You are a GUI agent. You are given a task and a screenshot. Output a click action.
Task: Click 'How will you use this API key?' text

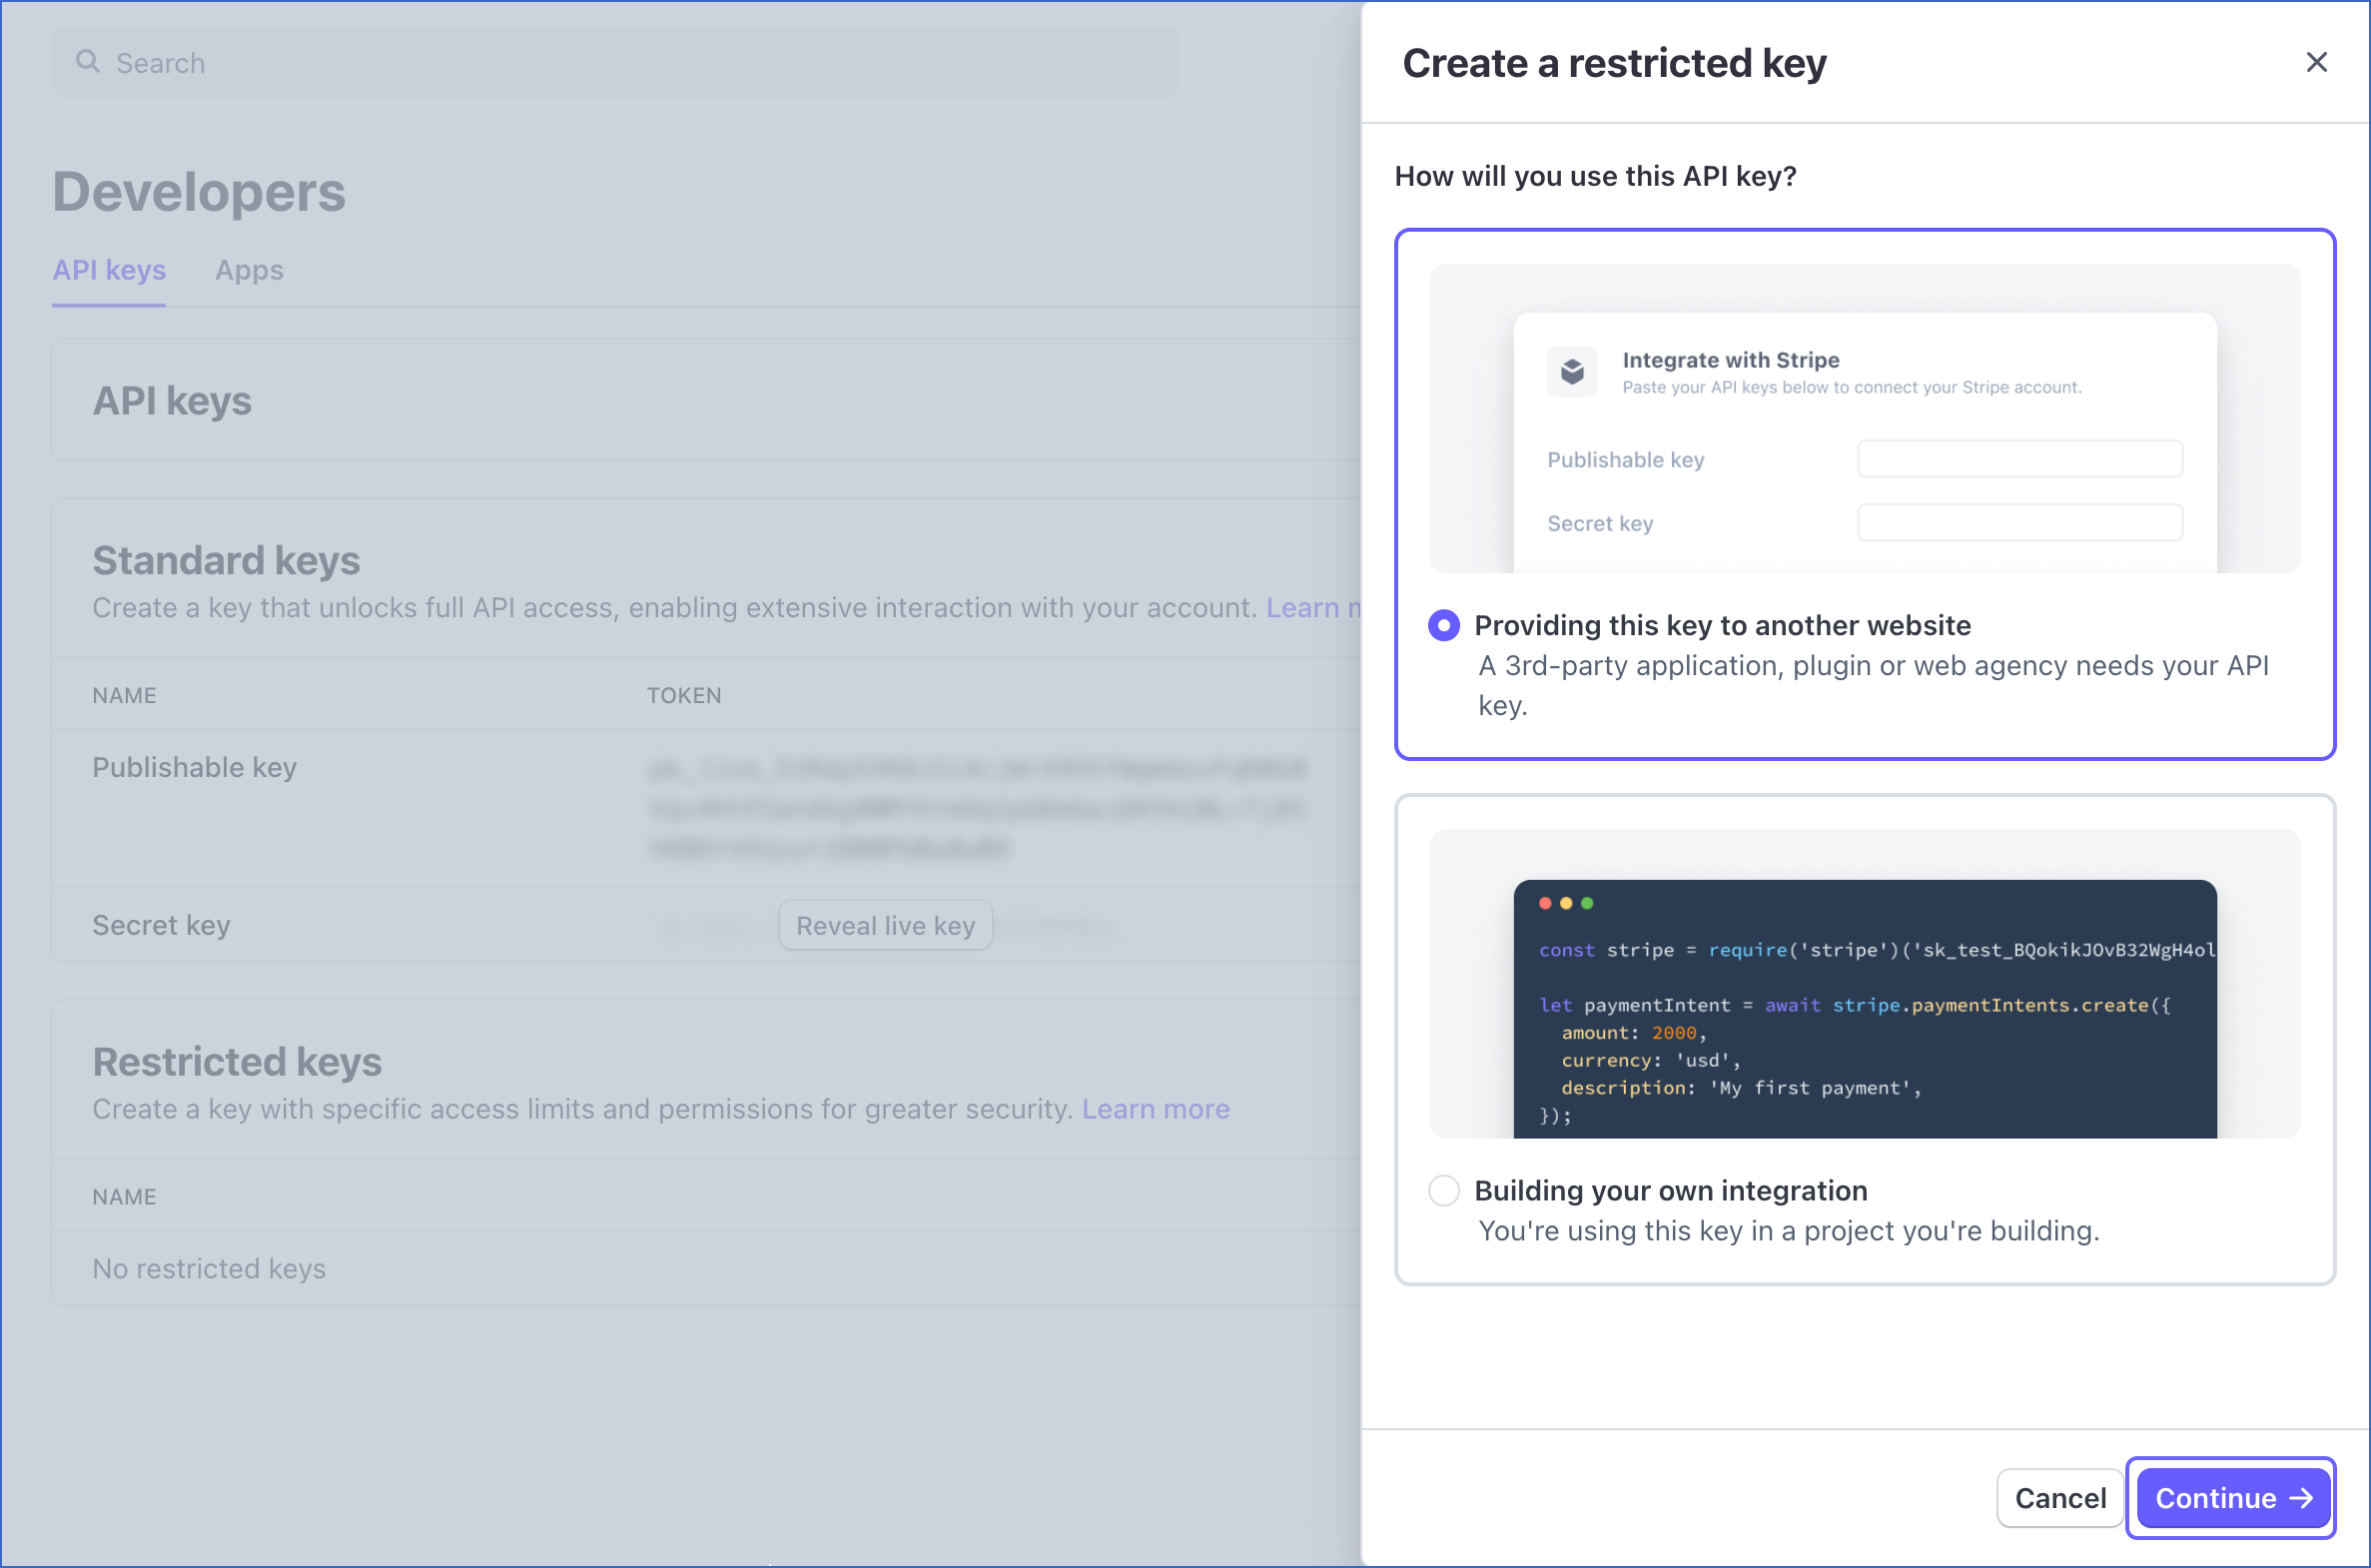coord(1595,176)
